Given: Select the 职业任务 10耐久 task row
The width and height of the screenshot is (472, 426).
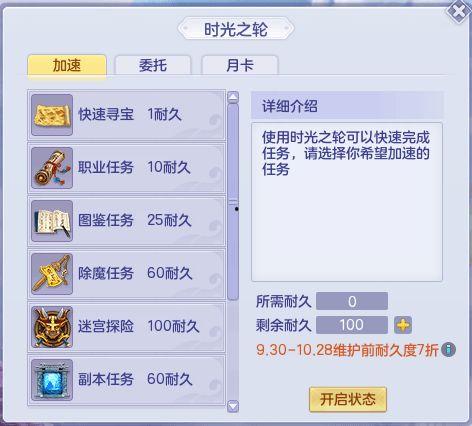Looking at the screenshot, I should pos(126,168).
